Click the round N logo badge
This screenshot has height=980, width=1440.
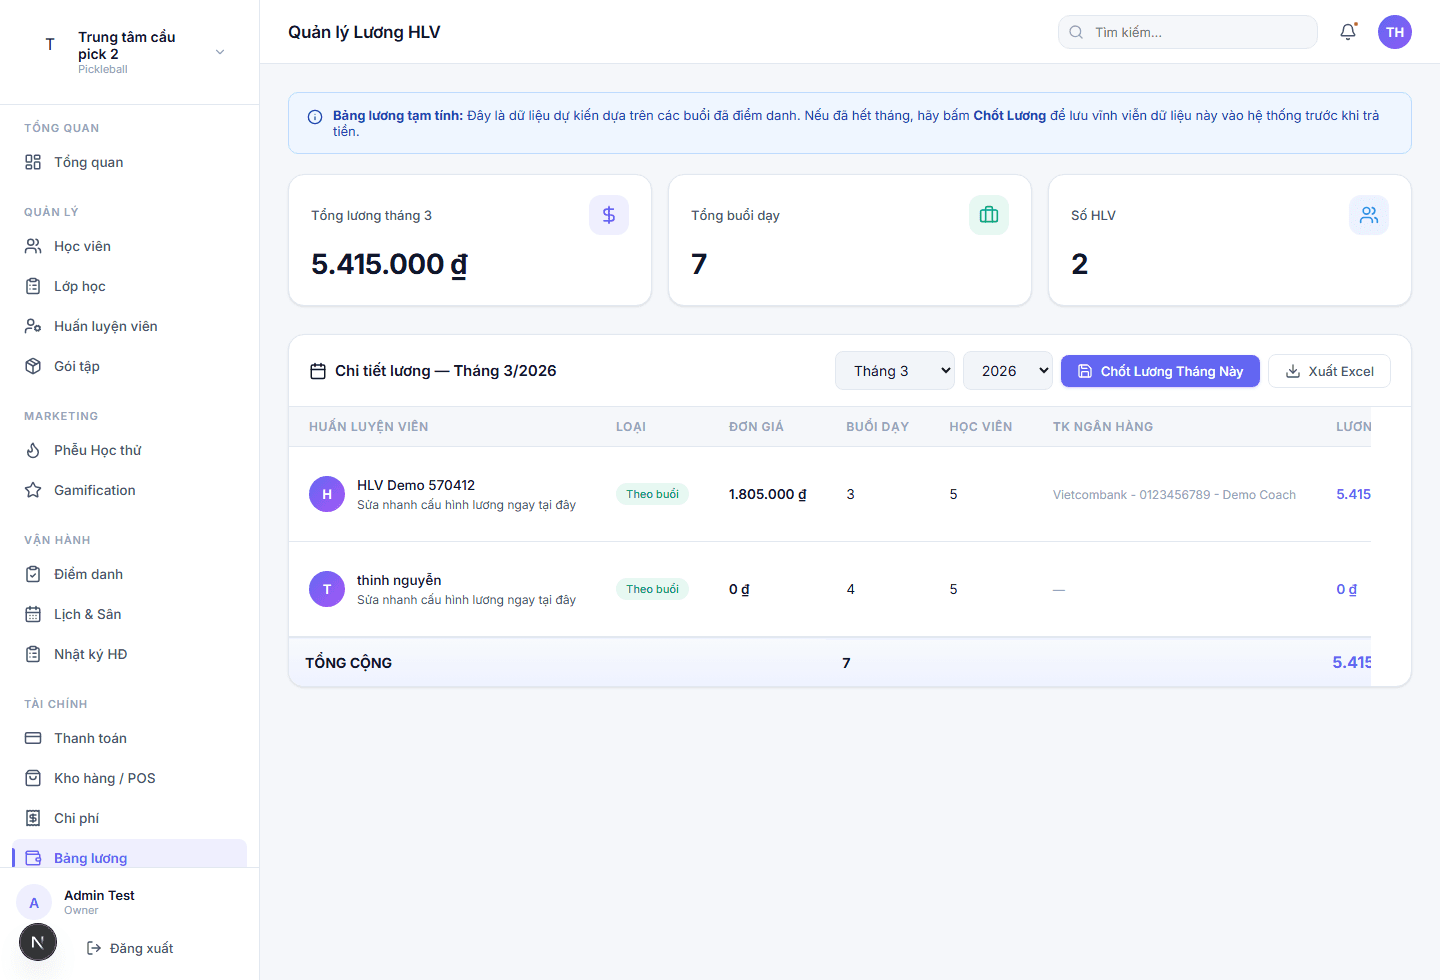[x=38, y=942]
